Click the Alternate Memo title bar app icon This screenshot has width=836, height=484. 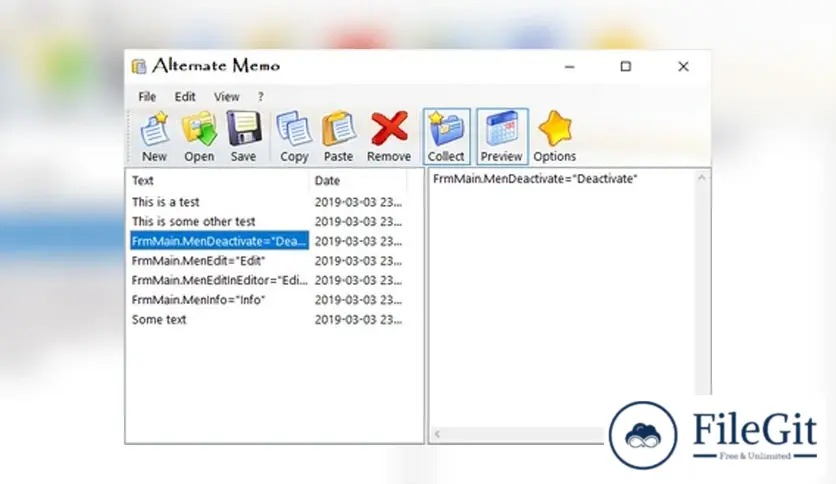point(139,67)
